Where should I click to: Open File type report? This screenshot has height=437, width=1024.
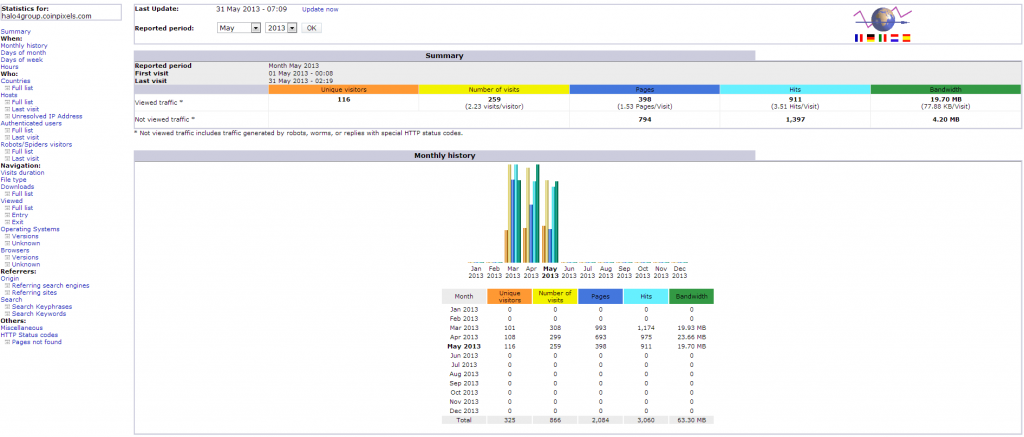[x=14, y=180]
